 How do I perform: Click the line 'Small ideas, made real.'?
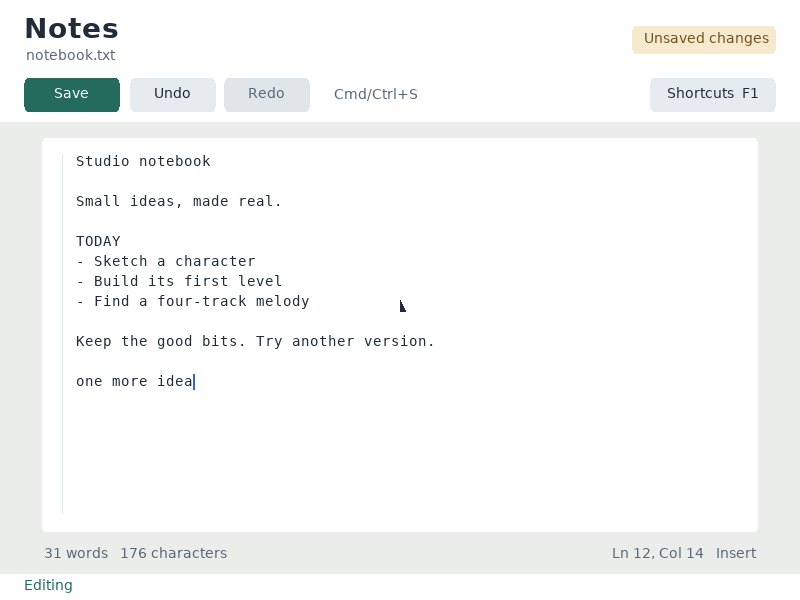coord(179,201)
